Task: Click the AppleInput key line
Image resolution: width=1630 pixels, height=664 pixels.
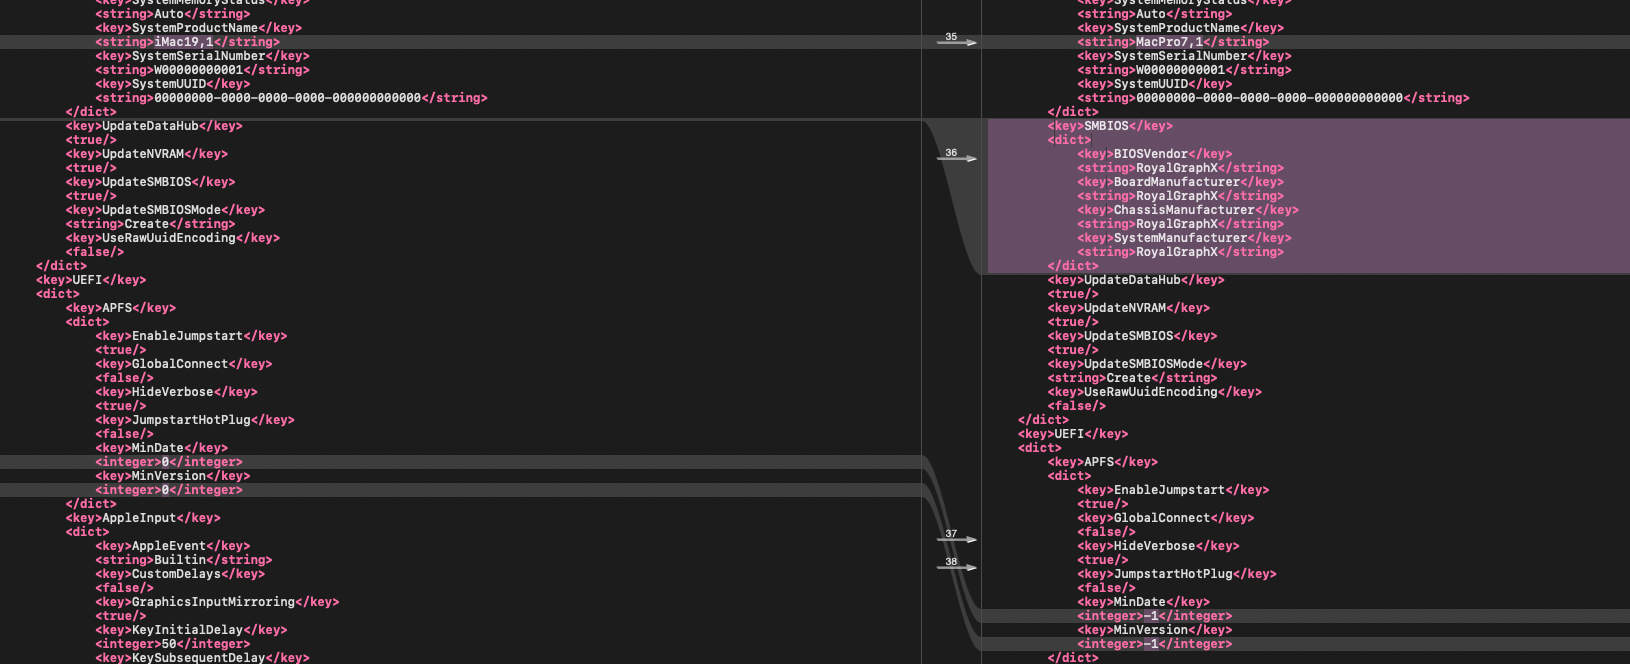Action: 143,518
